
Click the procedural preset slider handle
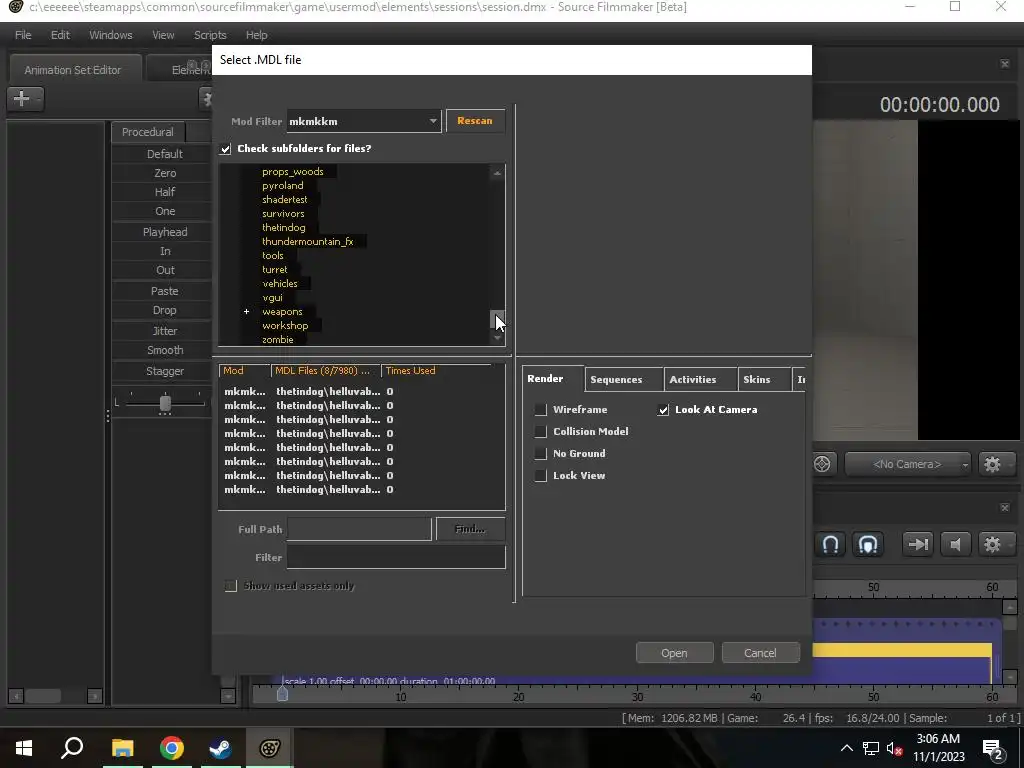(165, 403)
